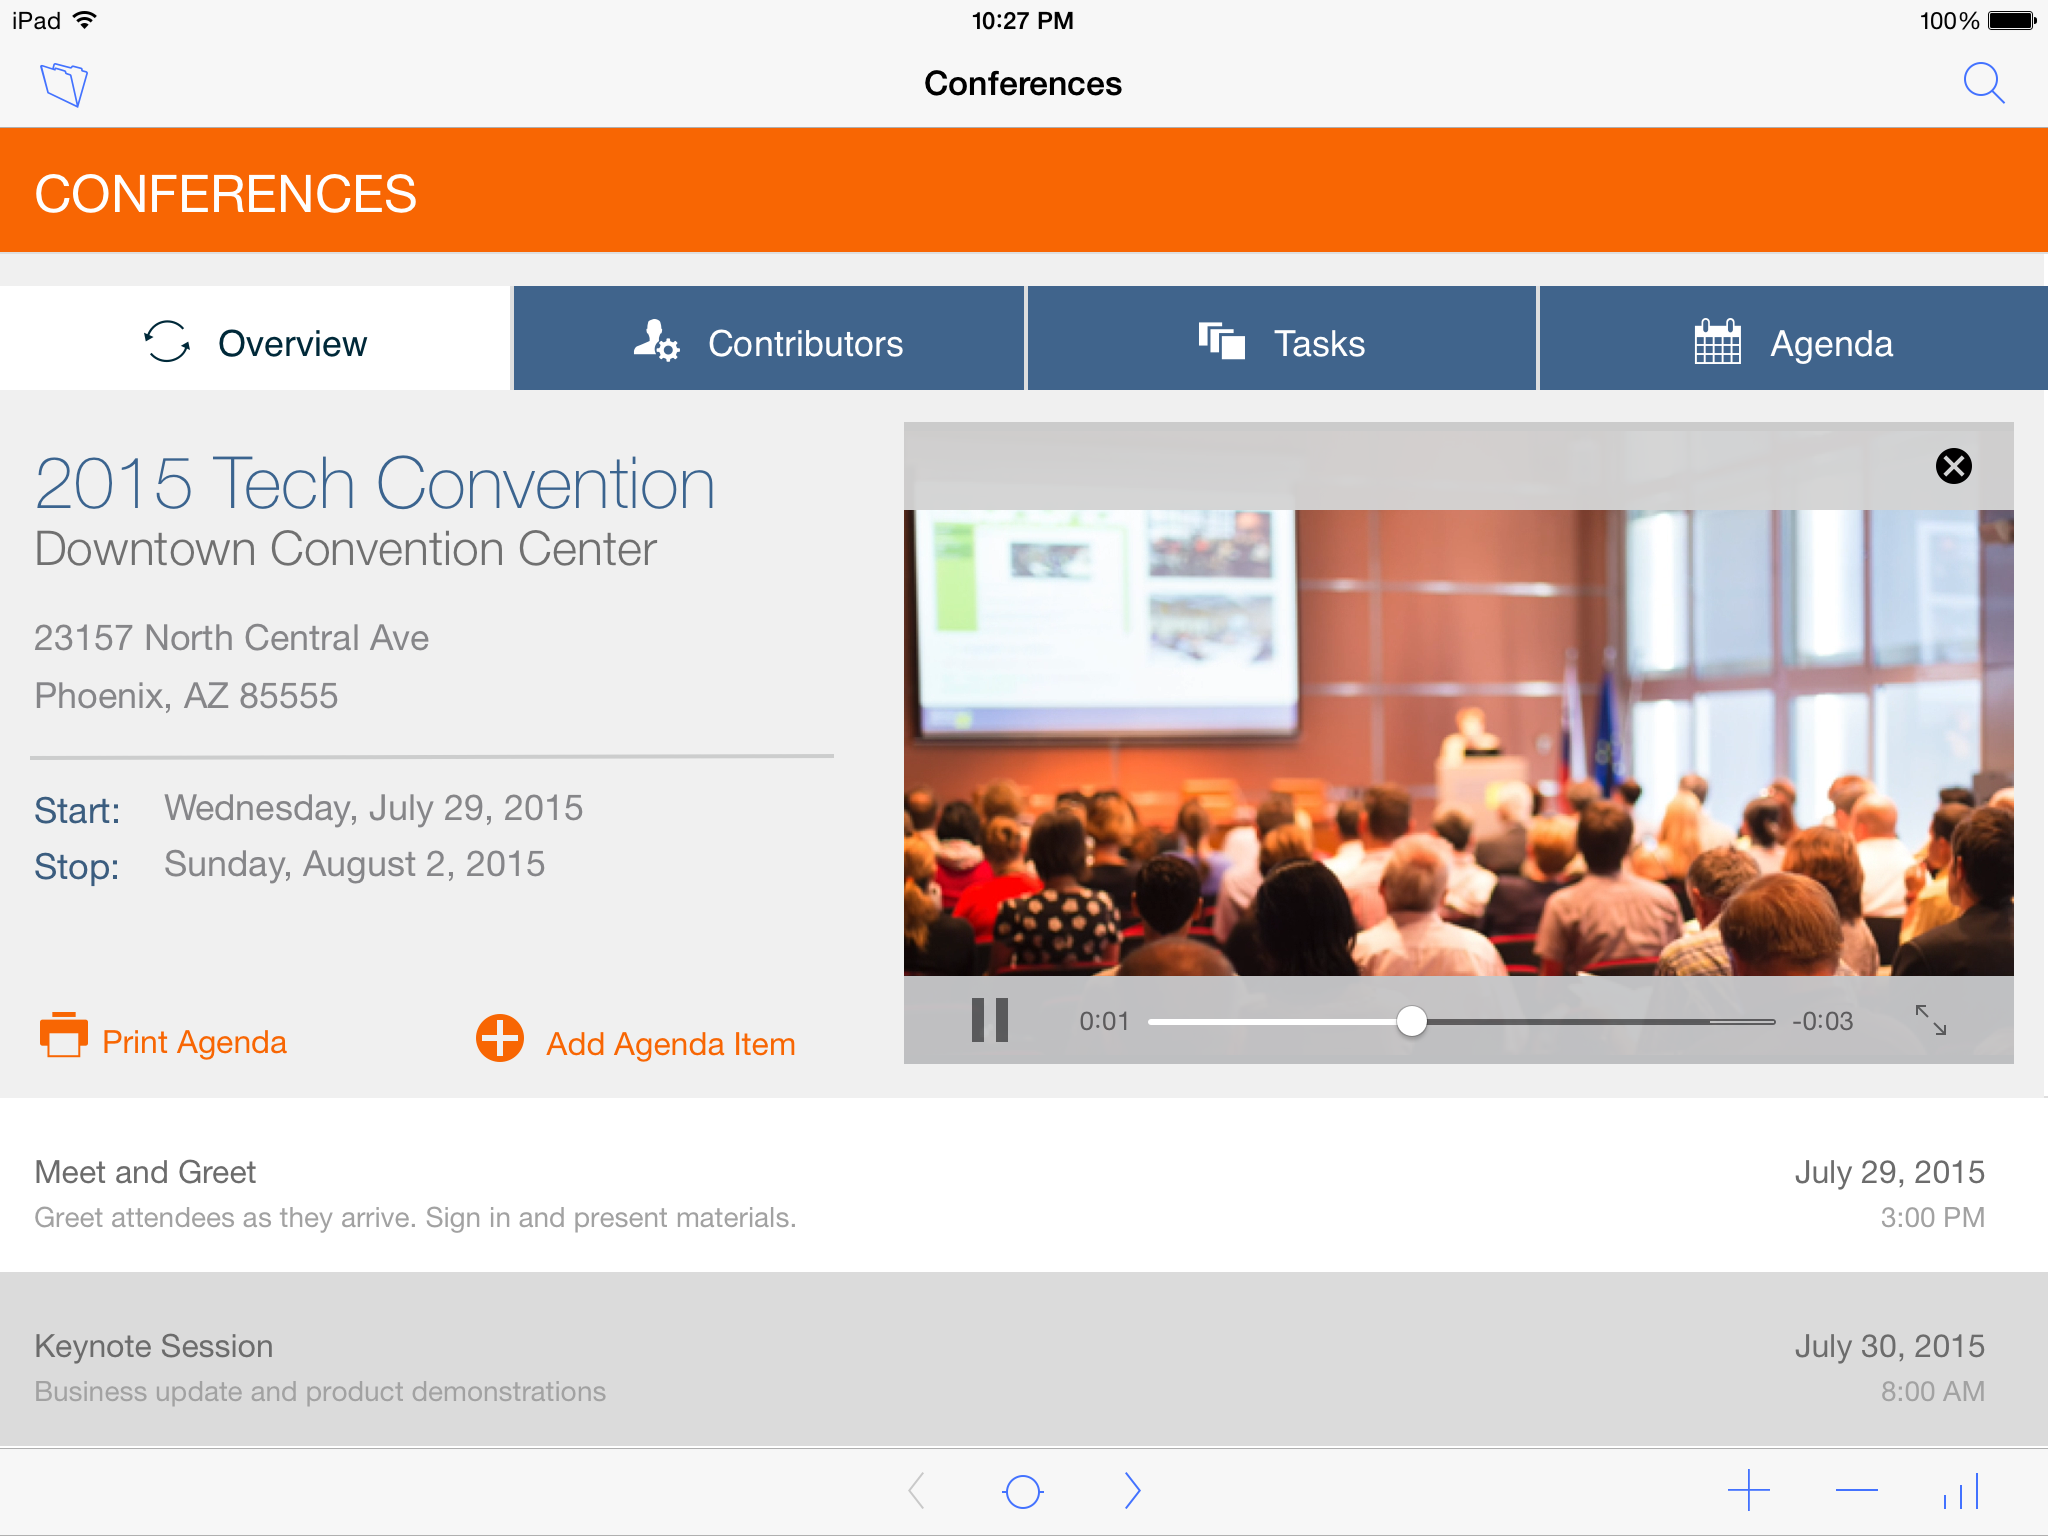Tap the record slider circle icon
The image size is (2048, 1536).
click(1022, 1491)
